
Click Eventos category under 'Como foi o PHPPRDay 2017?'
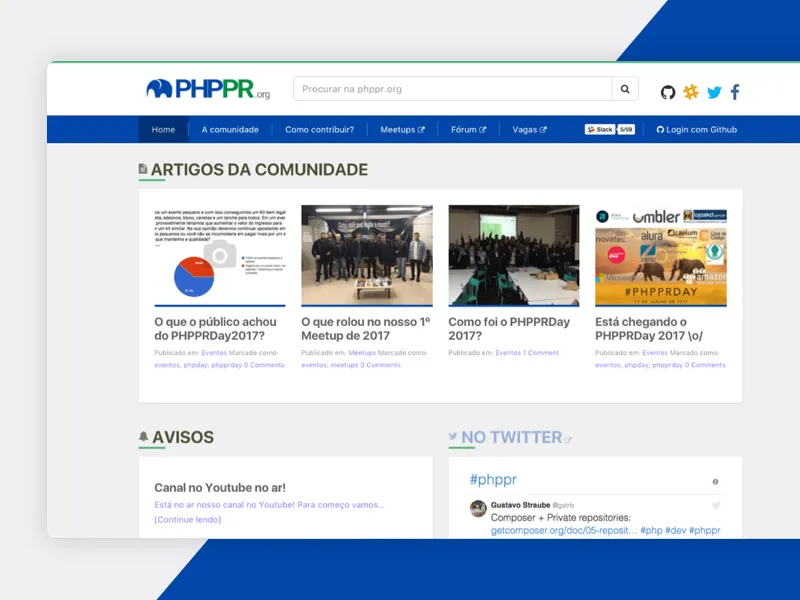tap(508, 353)
